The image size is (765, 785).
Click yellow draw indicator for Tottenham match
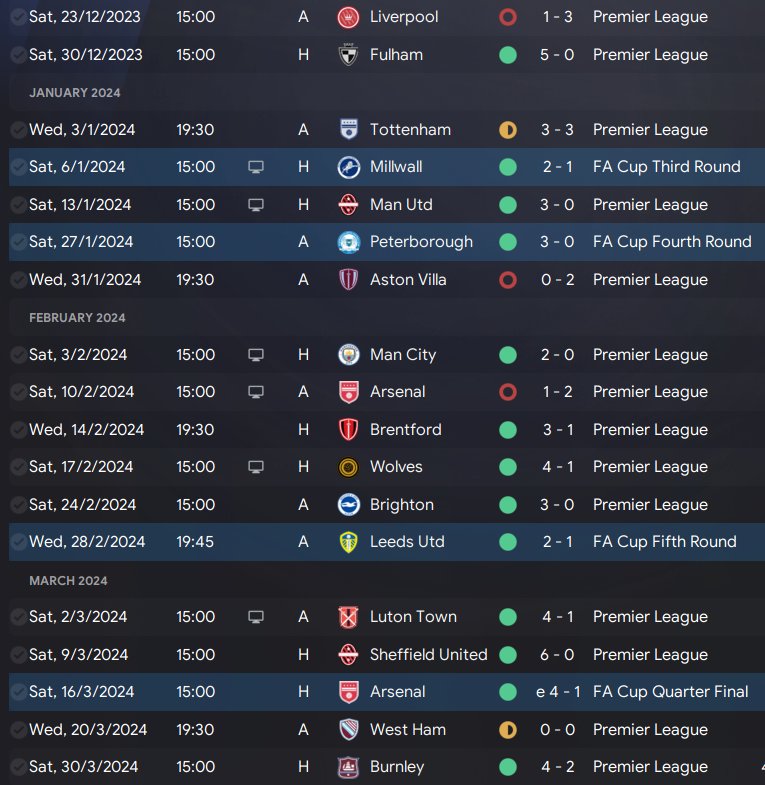[x=508, y=130]
